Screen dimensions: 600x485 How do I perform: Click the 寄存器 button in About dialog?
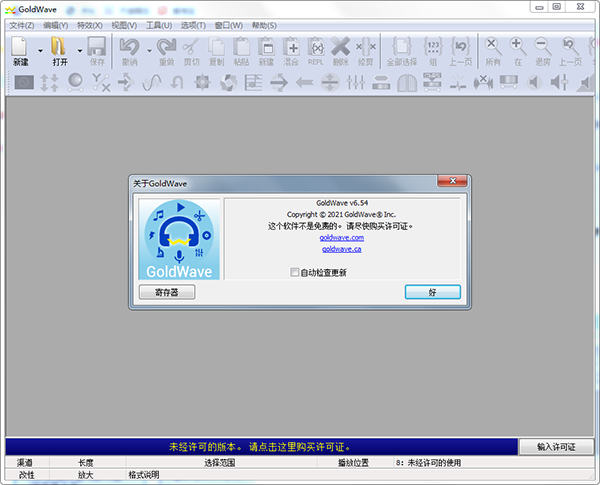point(167,292)
